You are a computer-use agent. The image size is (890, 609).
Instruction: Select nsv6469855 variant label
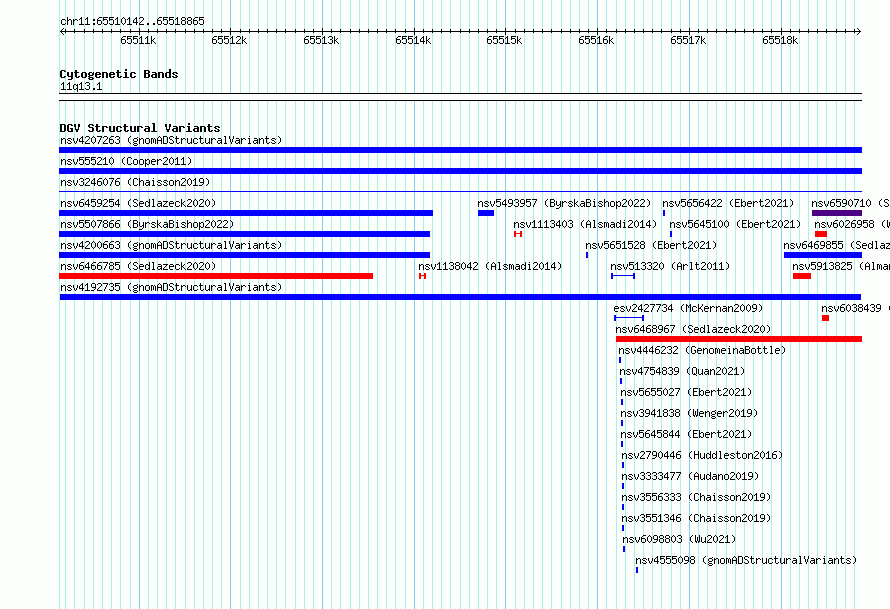pos(837,245)
